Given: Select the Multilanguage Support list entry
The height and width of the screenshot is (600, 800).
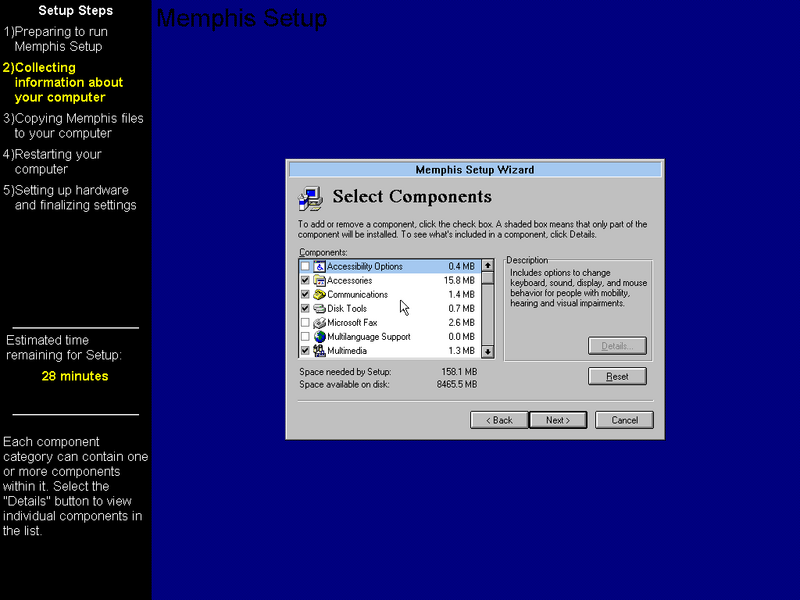Looking at the screenshot, I should [390, 337].
